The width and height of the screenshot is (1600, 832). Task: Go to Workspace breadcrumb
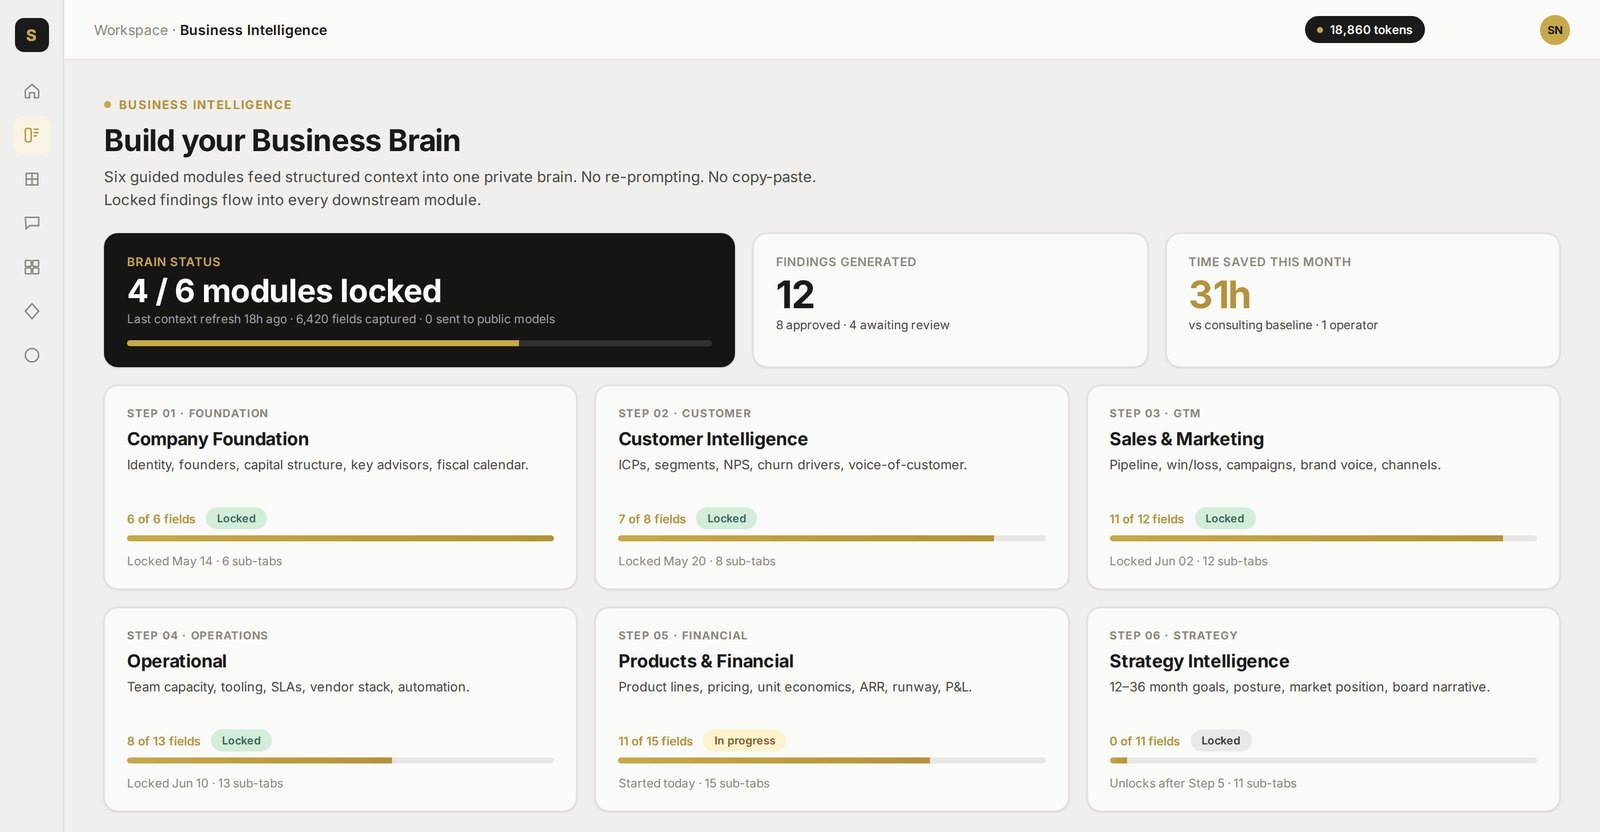(x=131, y=30)
